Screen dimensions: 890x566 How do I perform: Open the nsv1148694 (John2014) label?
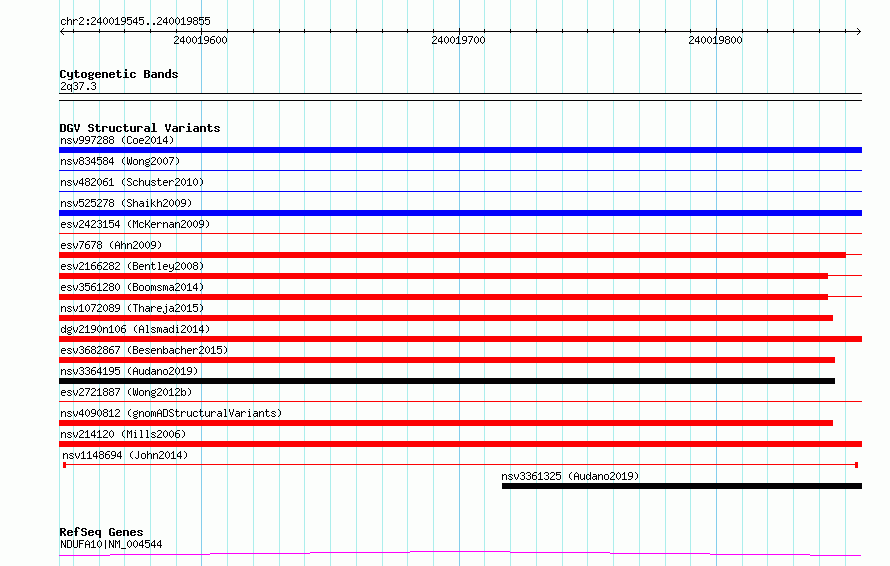[125, 455]
